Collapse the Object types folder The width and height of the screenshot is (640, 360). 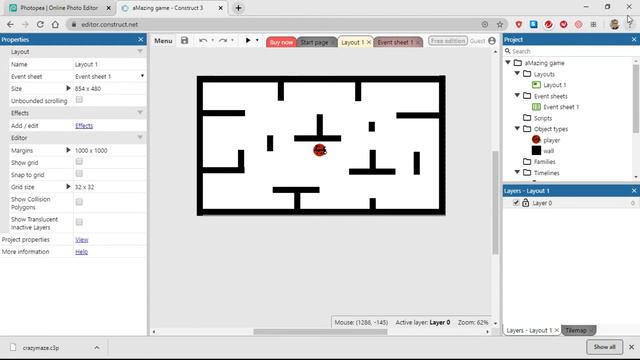(x=517, y=129)
